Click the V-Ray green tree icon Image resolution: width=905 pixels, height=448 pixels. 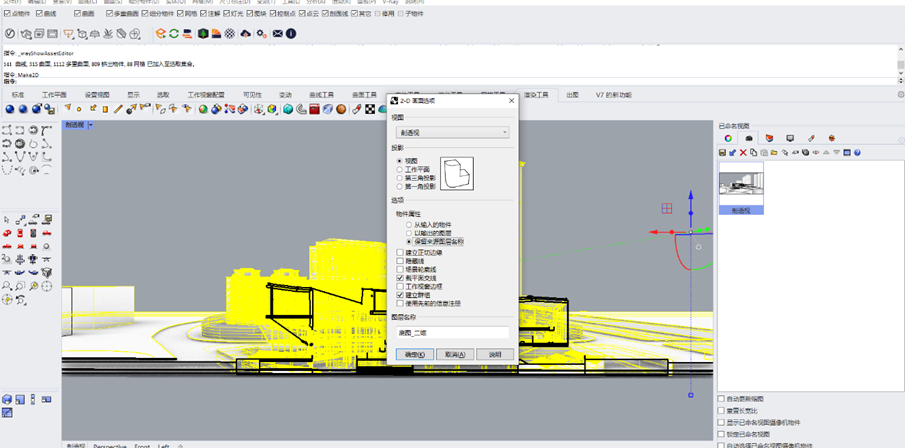coord(203,33)
